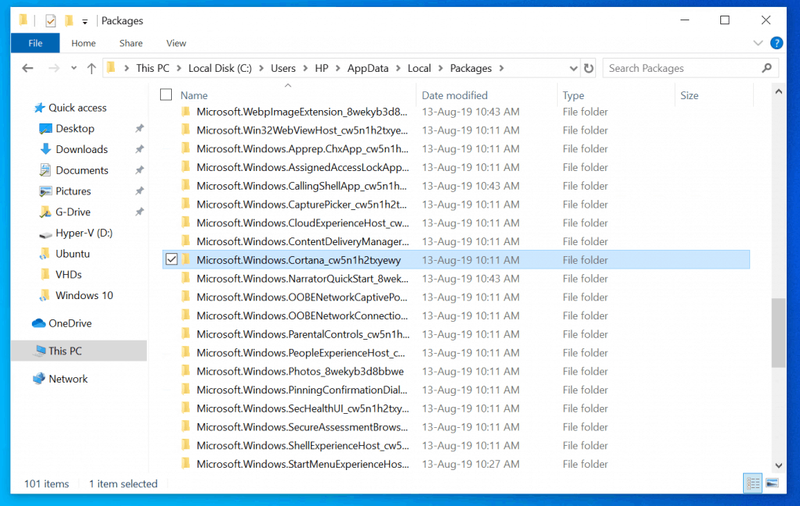Switch to the View ribbon tab
The image size is (800, 506).
pyautogui.click(x=176, y=43)
